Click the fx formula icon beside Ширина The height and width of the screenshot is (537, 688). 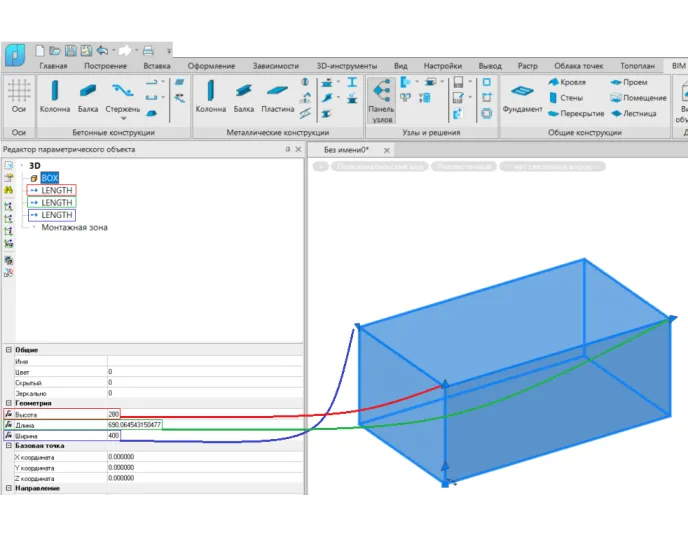click(x=8, y=436)
